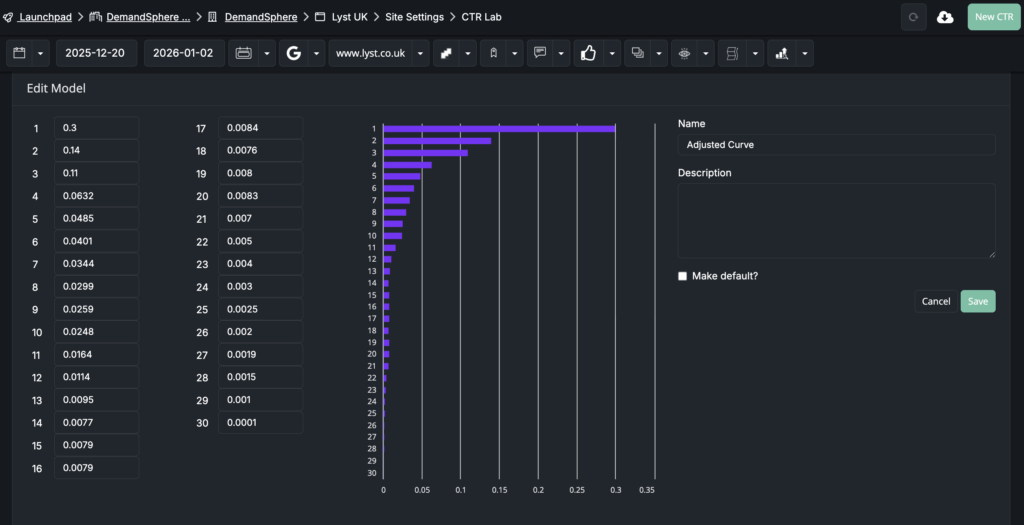The image size is (1024, 525).
Task: Click the eye icon in toolbar
Action: 685,53
